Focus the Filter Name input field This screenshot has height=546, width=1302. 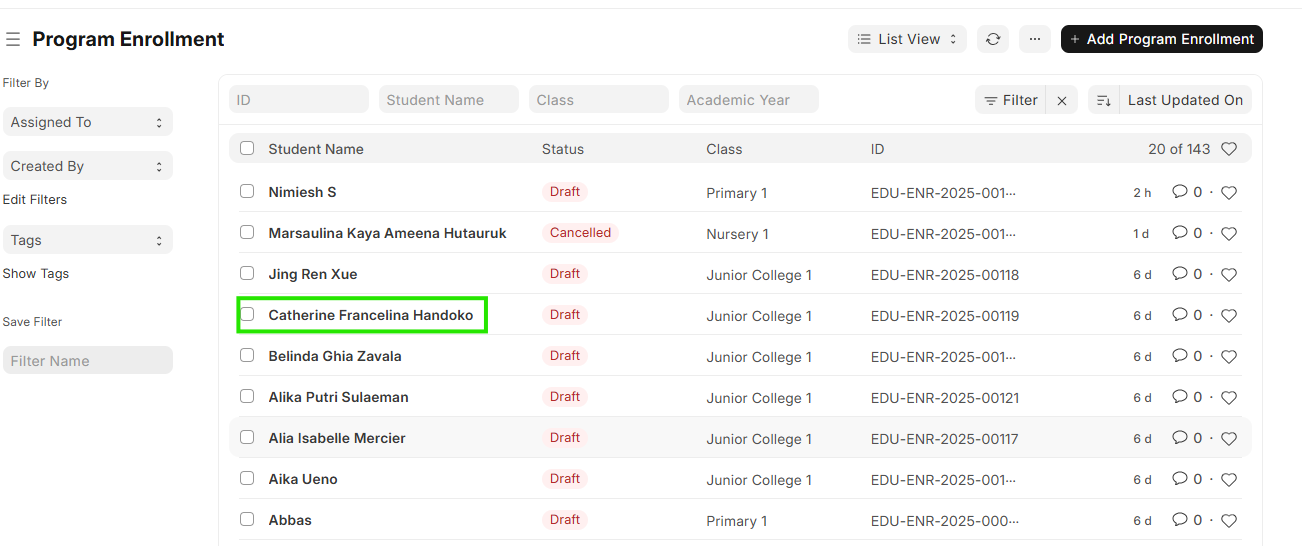point(87,361)
